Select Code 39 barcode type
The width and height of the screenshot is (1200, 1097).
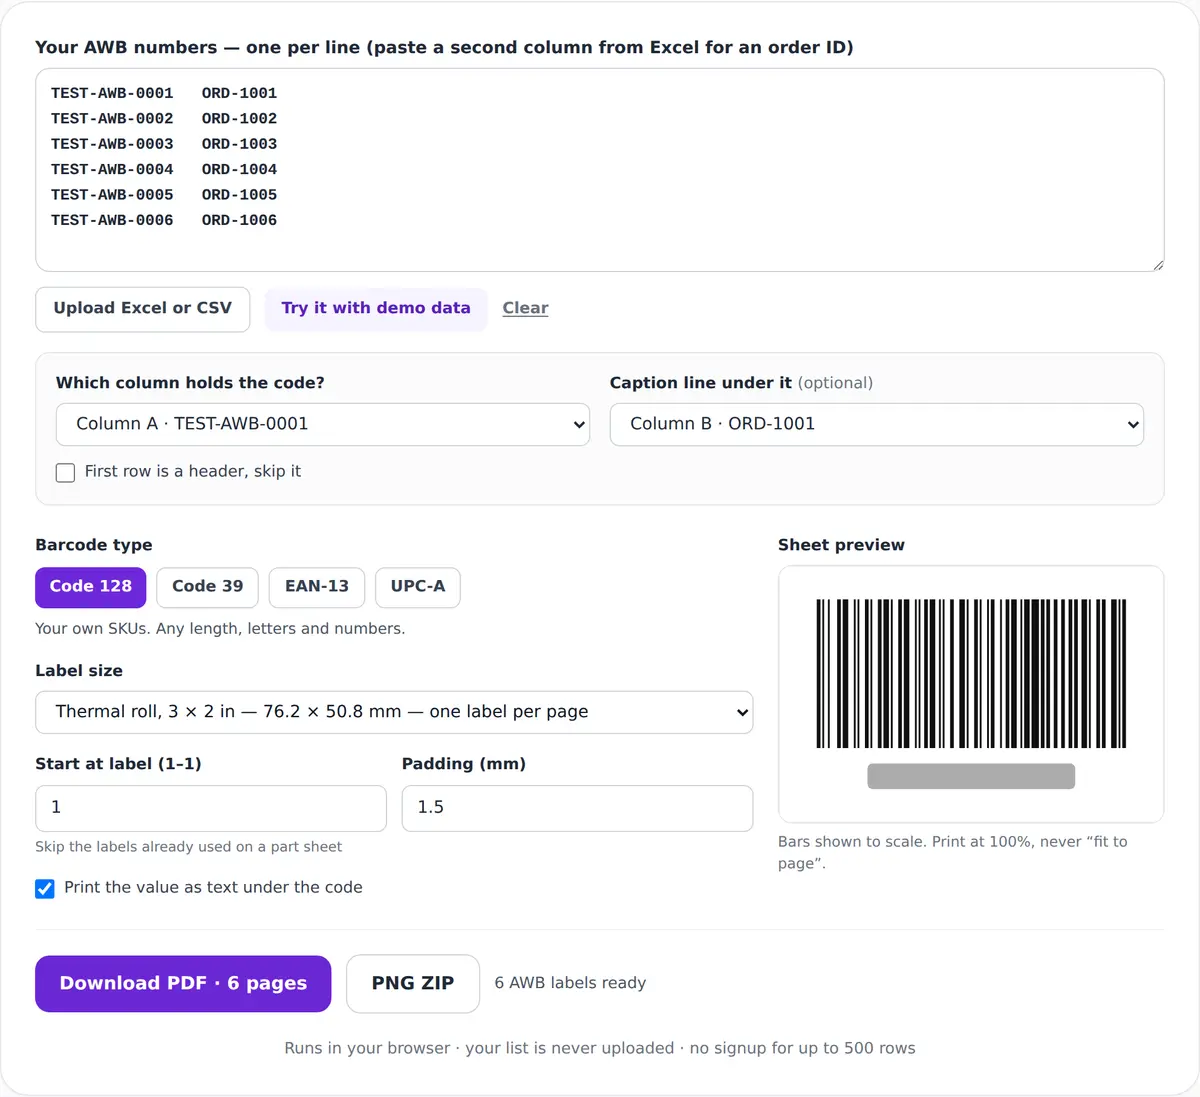(207, 587)
